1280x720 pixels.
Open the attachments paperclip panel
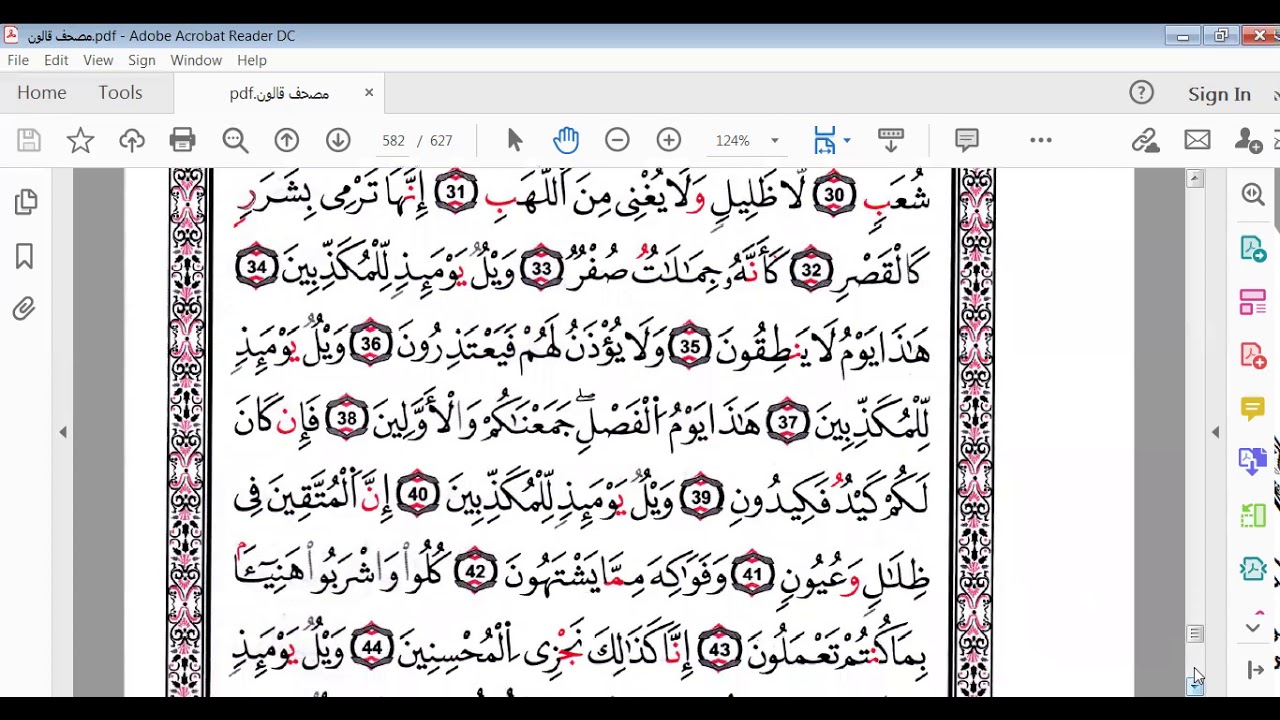click(x=24, y=309)
